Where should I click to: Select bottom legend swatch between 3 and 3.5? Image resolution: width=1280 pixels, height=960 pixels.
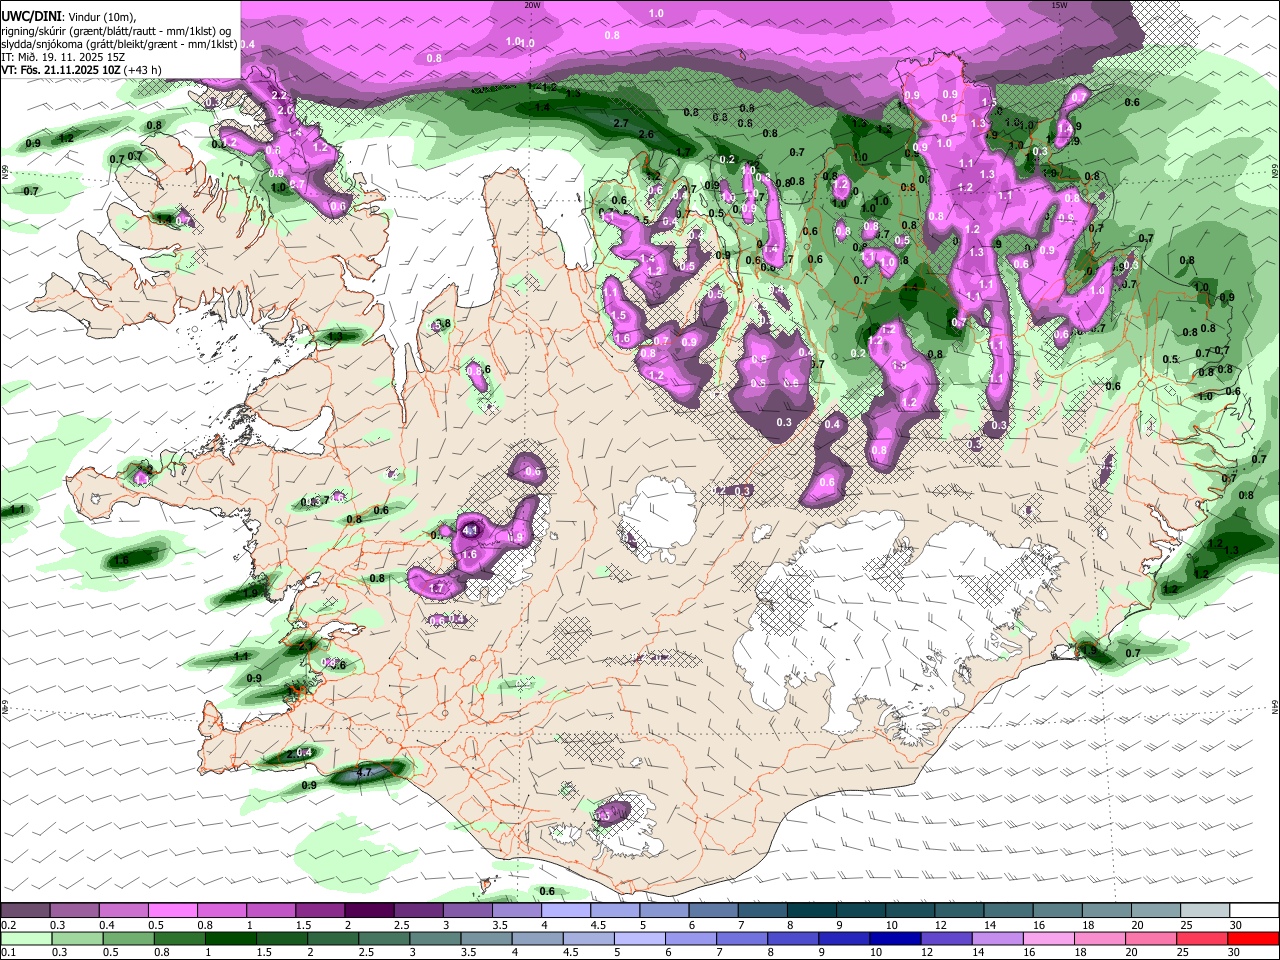(x=435, y=938)
